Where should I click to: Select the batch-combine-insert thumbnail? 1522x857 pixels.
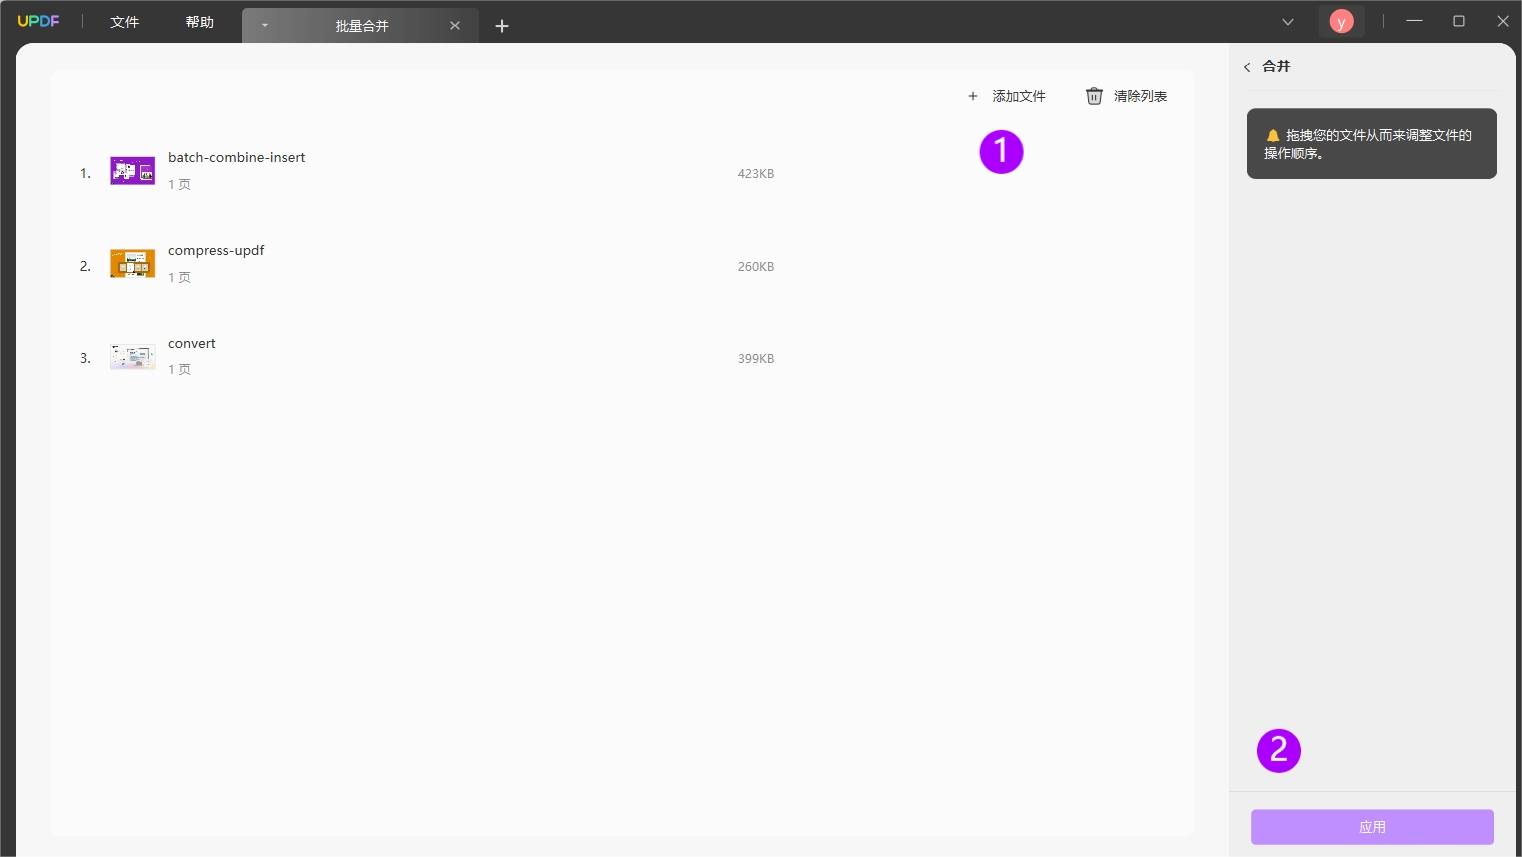pyautogui.click(x=133, y=171)
